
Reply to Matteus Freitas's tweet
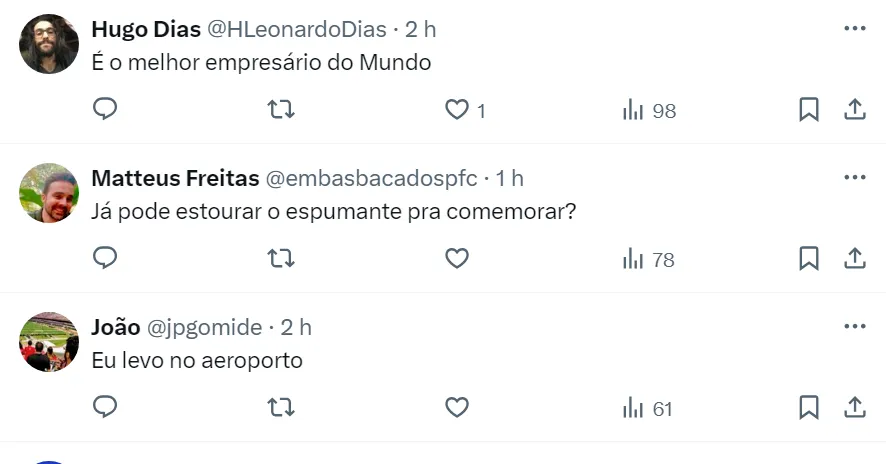tap(105, 259)
